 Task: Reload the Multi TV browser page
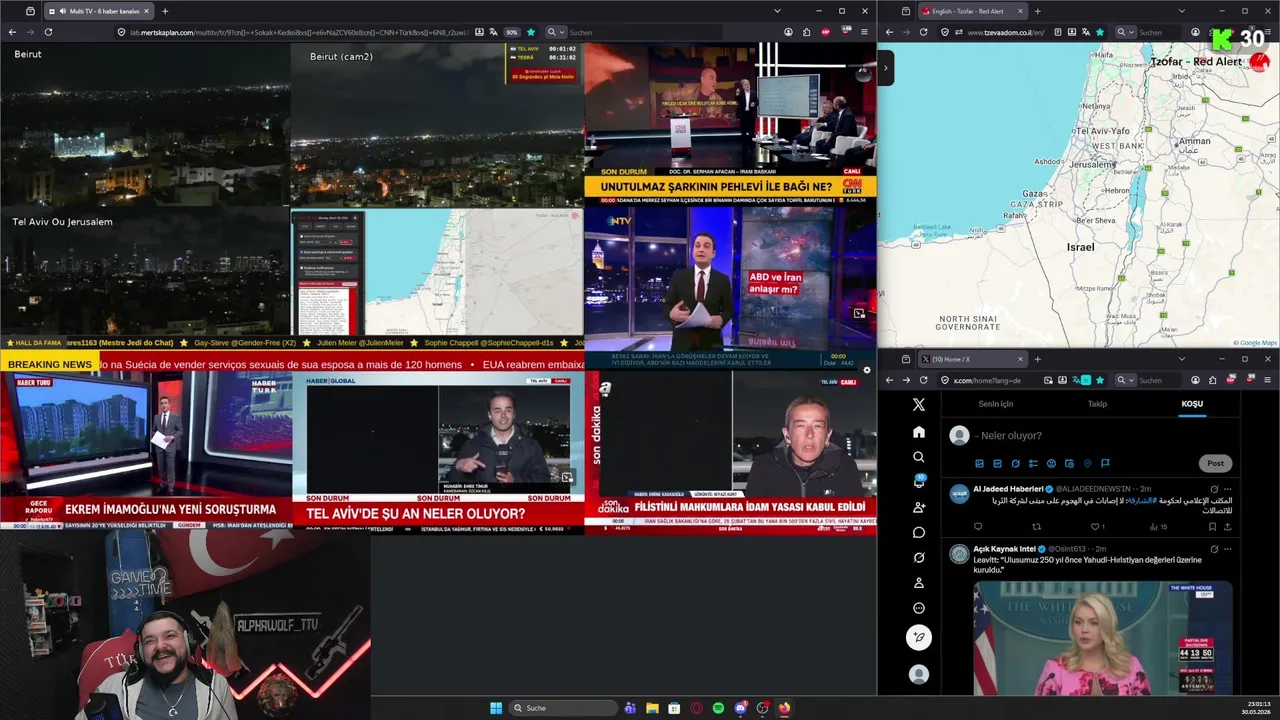(x=48, y=32)
